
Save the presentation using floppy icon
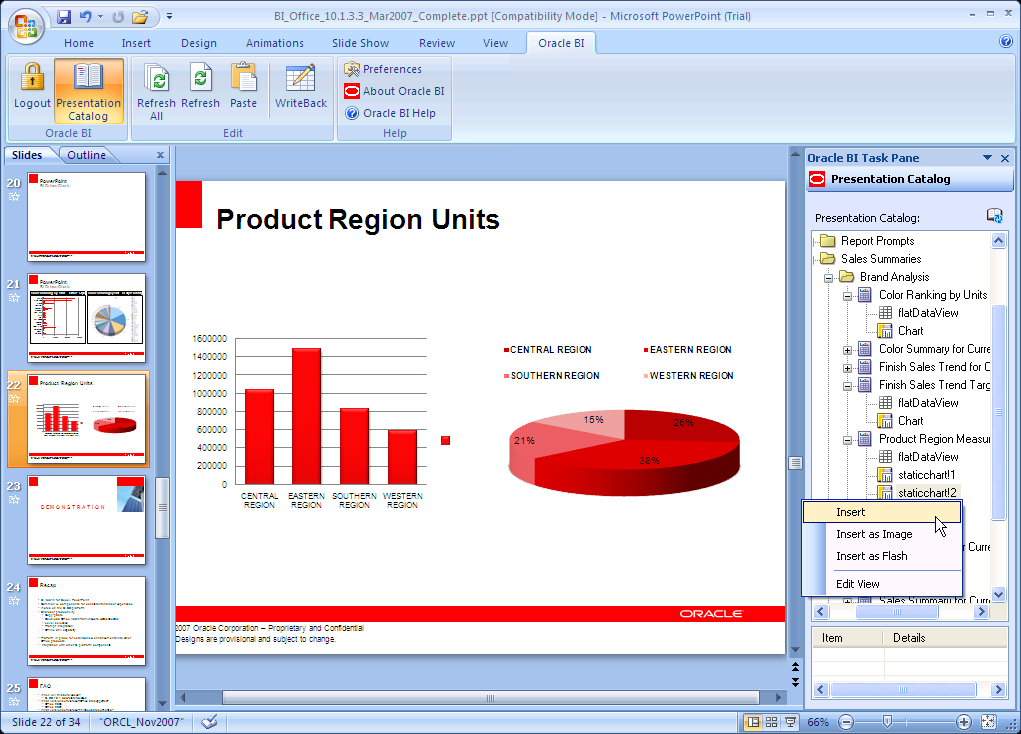[63, 17]
